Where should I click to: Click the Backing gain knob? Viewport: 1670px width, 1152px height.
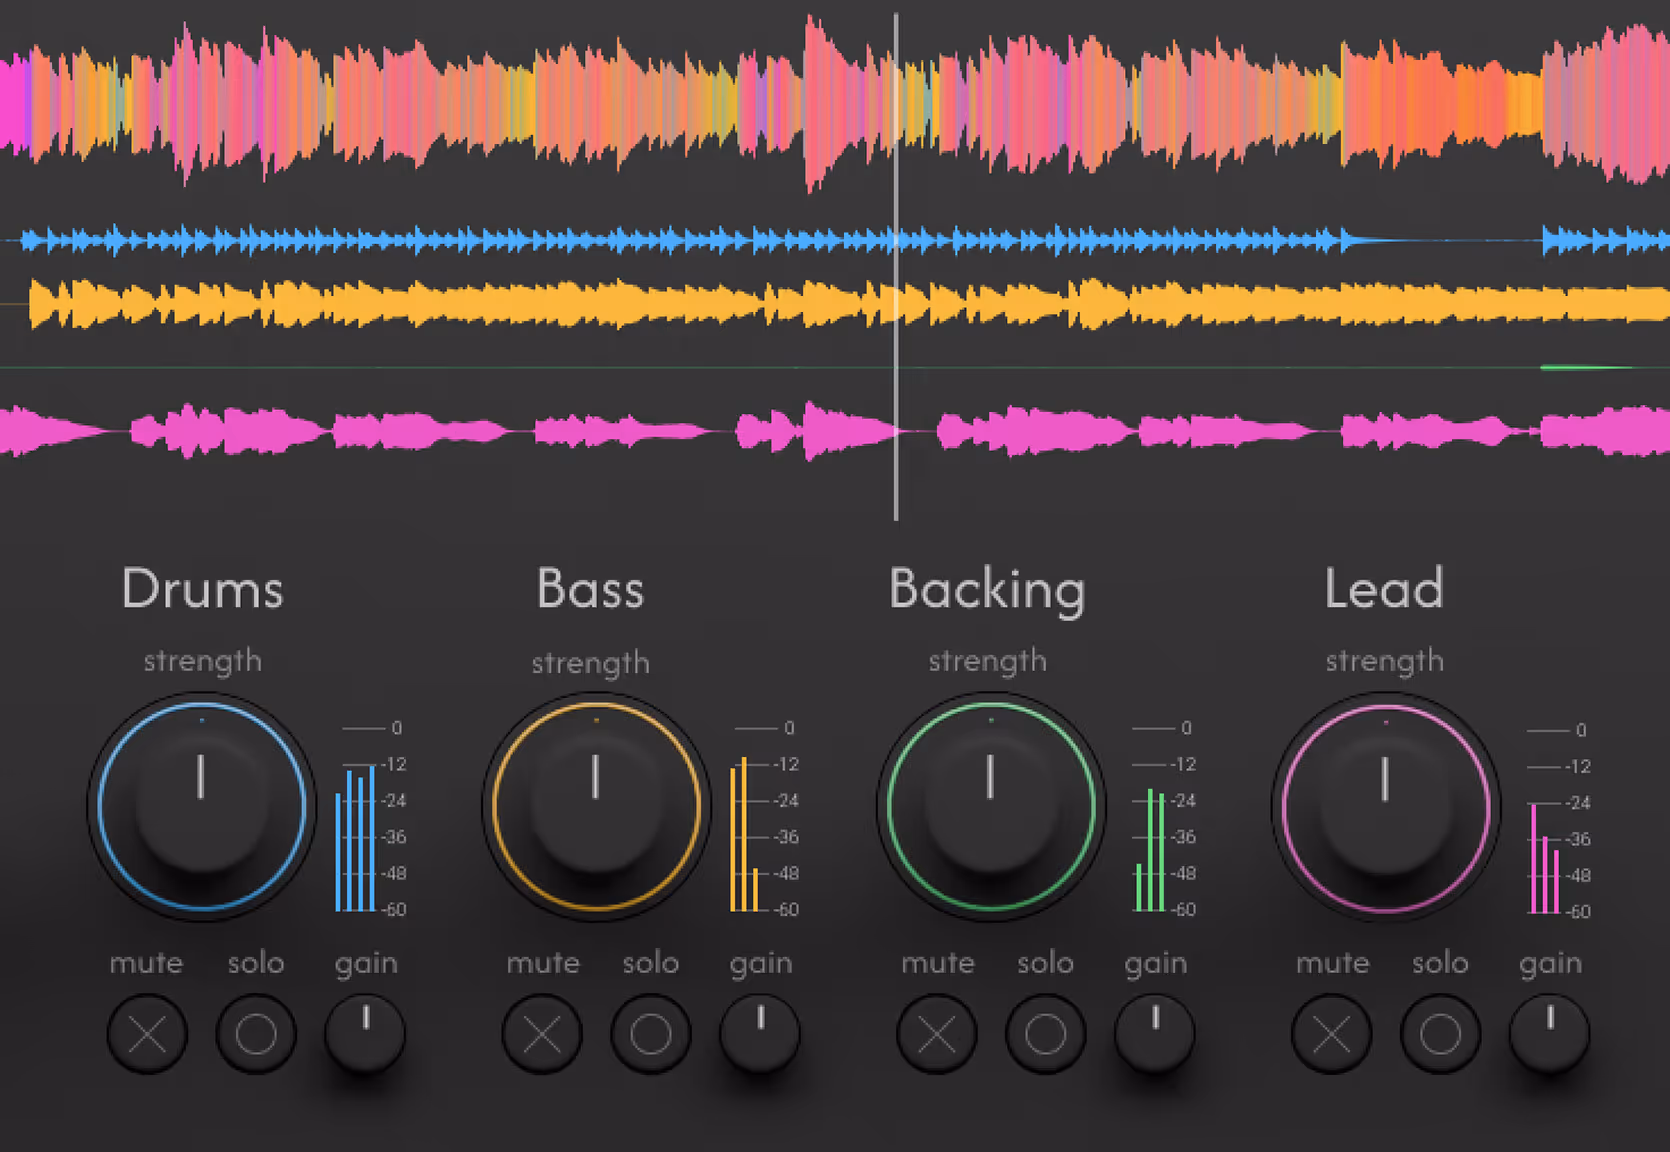1155,1034
